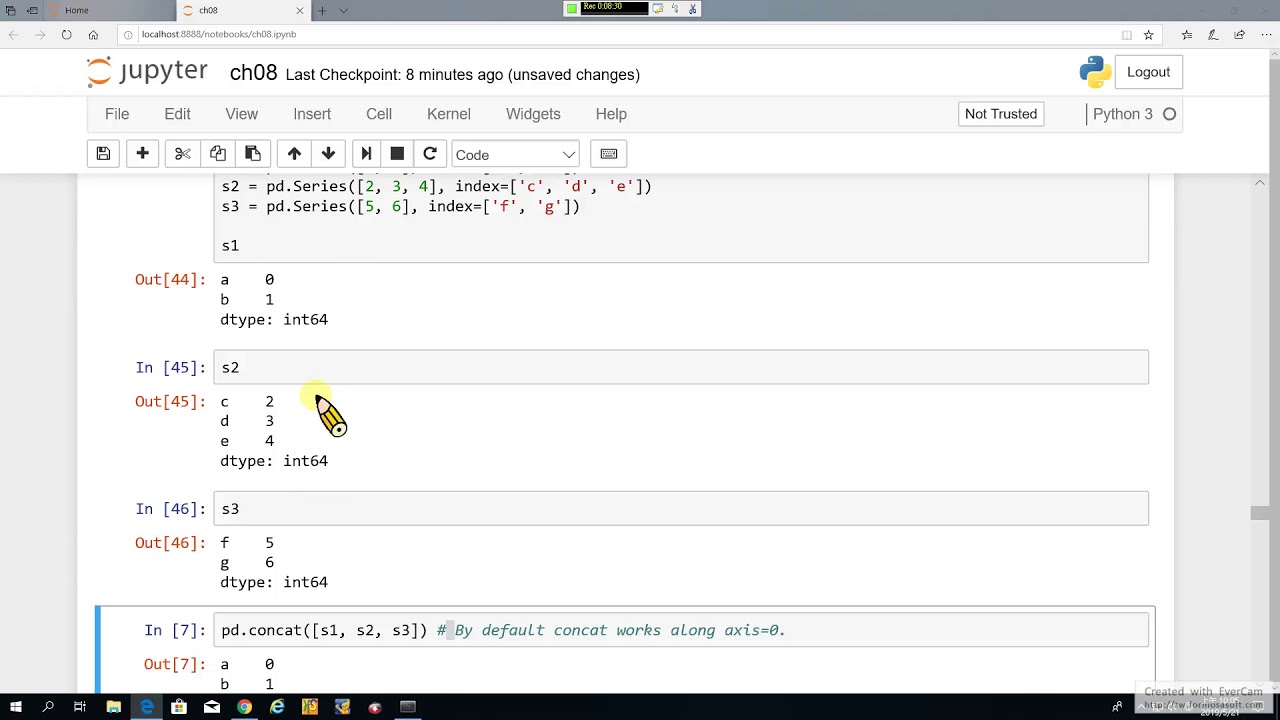The image size is (1280, 720).
Task: Select the In [45] cell containing s2
Action: point(681,367)
